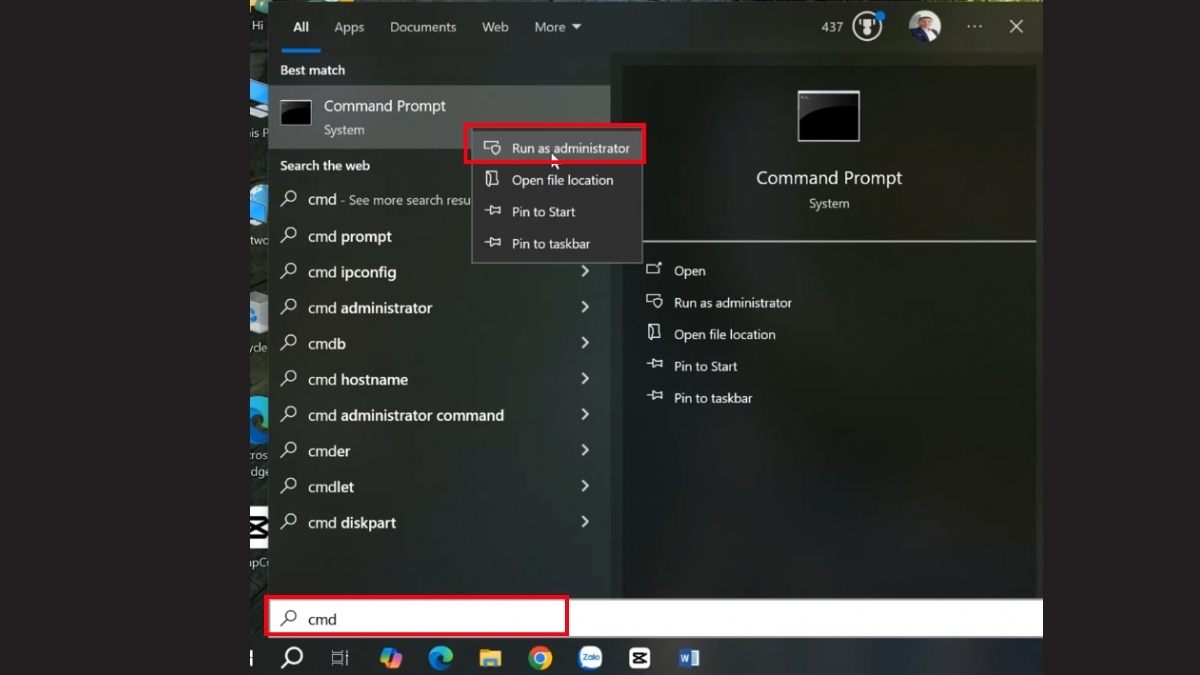Select the Command Prompt best match result
This screenshot has height=675, width=1200.
click(439, 117)
